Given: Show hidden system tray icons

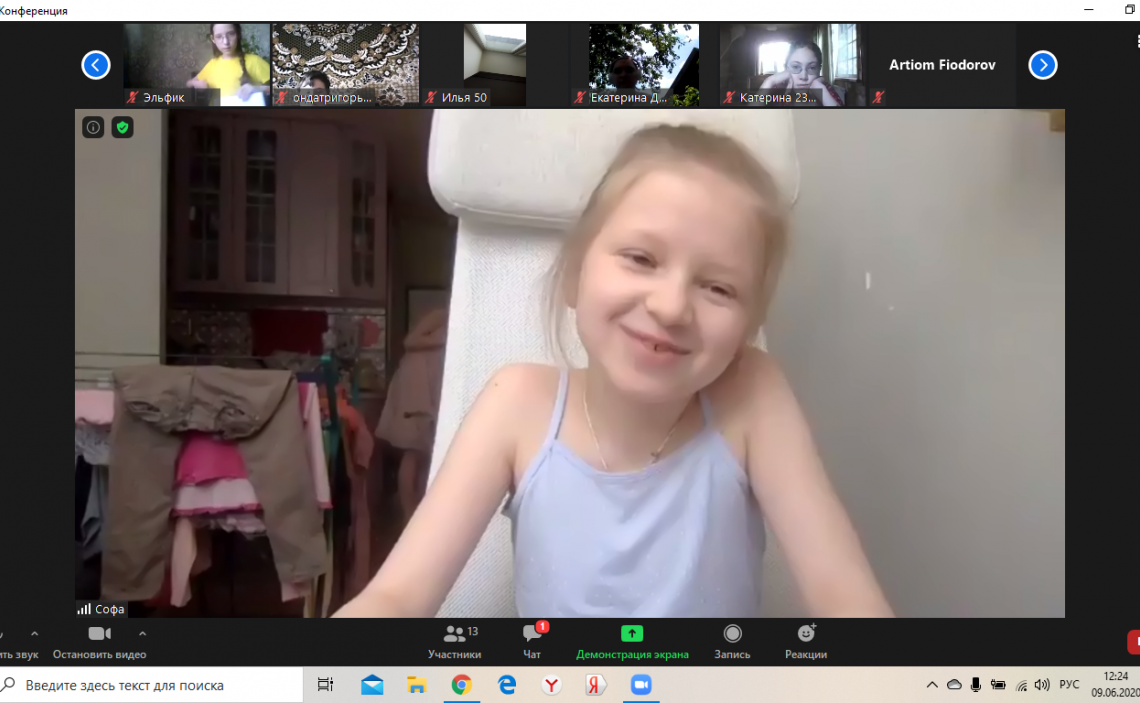Looking at the screenshot, I should [932, 685].
